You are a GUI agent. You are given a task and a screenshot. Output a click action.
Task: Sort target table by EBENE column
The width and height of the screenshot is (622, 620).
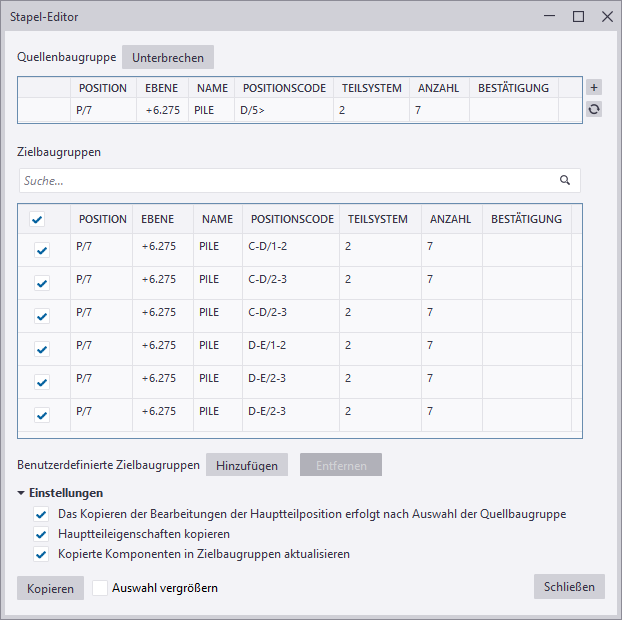158,219
